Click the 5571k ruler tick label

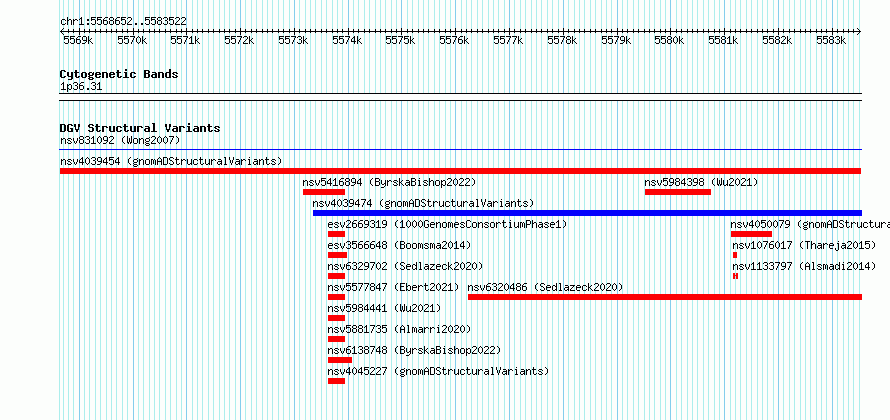[186, 41]
